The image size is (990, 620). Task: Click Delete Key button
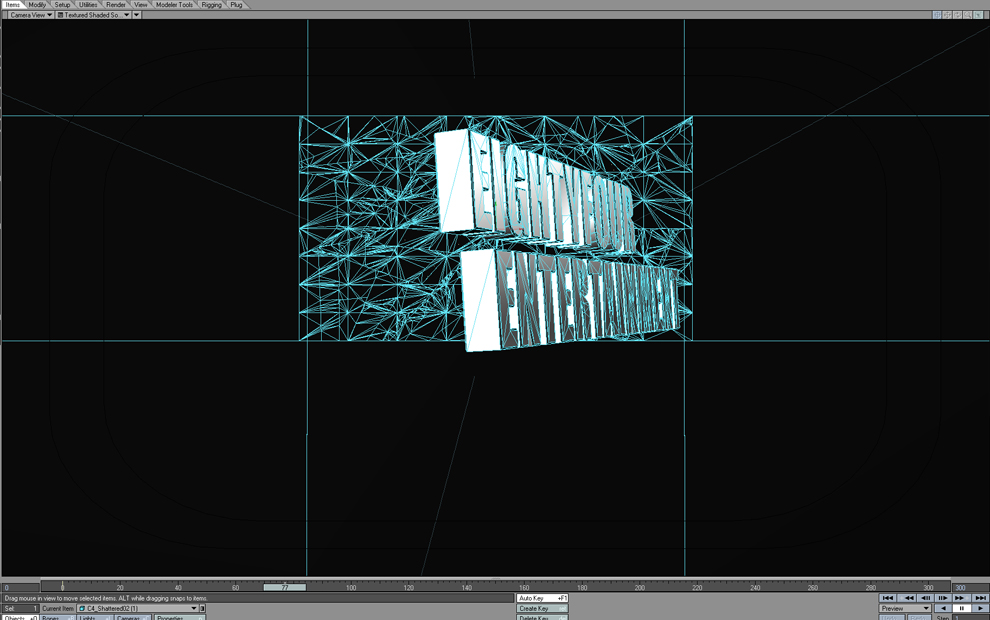click(x=542, y=617)
